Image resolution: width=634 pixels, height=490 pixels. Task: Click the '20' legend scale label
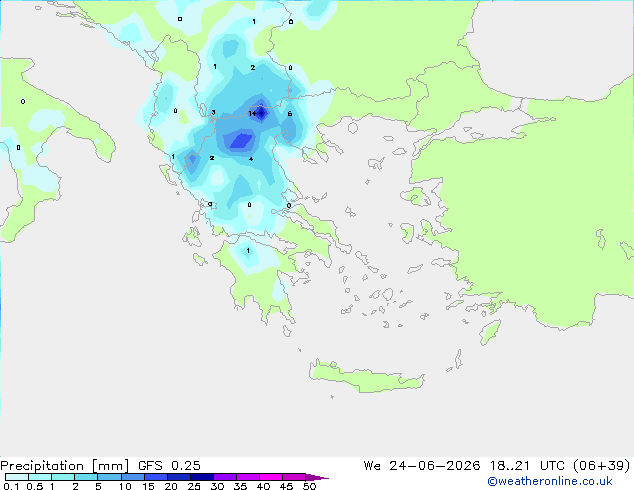coord(171,486)
